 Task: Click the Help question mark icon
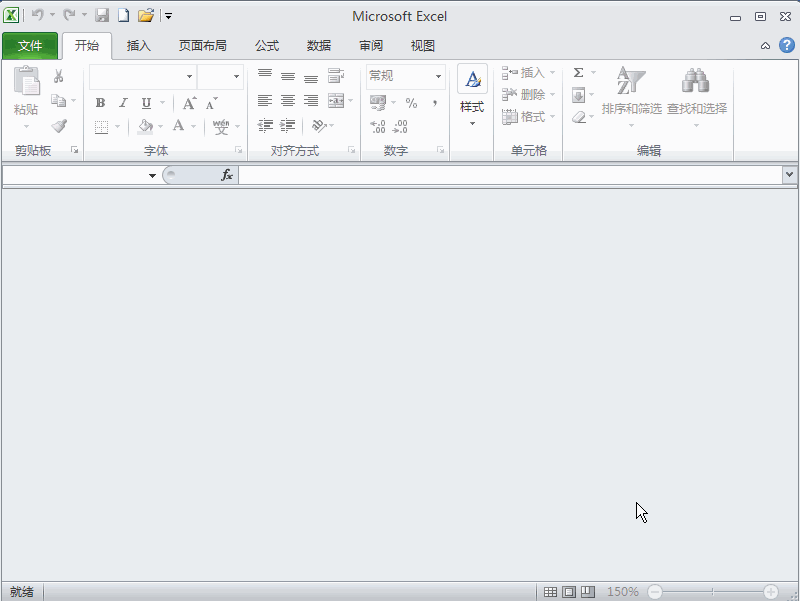[x=787, y=45]
